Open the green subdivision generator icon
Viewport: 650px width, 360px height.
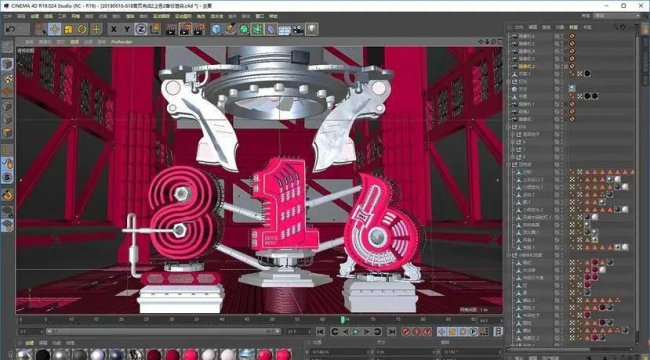point(244,29)
